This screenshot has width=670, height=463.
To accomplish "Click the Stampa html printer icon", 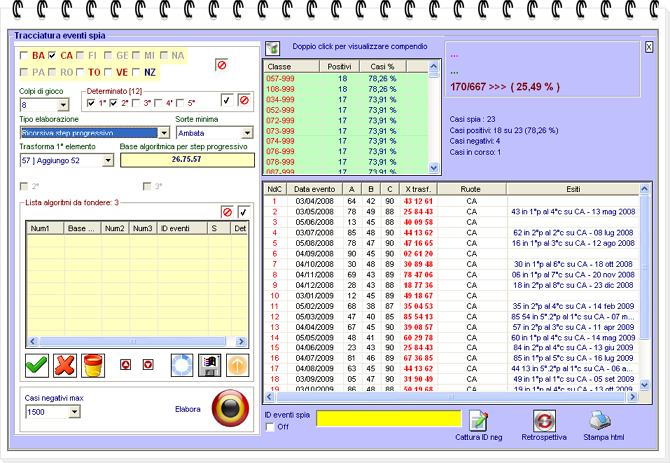I will click(x=600, y=420).
